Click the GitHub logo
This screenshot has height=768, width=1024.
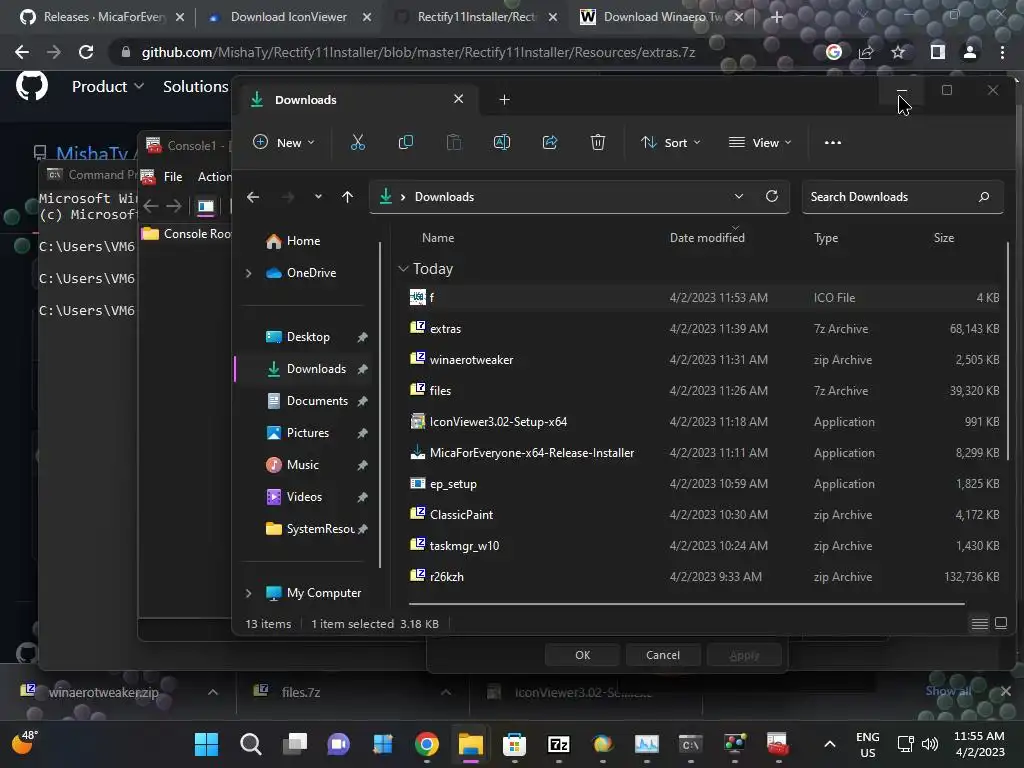31,86
